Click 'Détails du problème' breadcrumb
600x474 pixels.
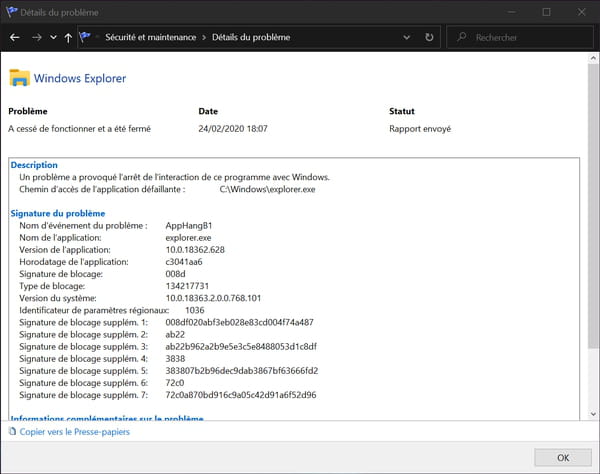[x=251, y=37]
